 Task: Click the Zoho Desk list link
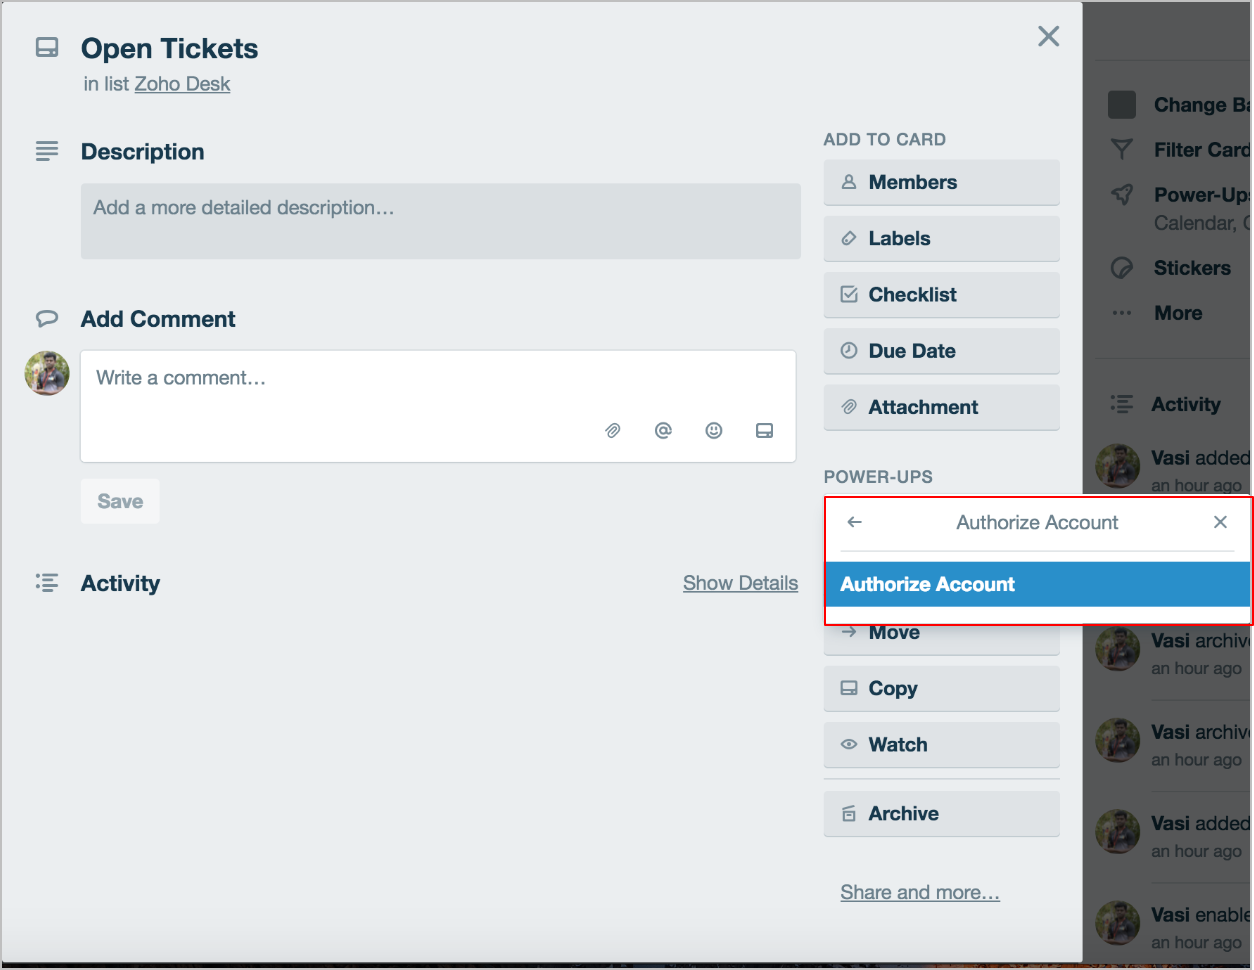click(182, 84)
